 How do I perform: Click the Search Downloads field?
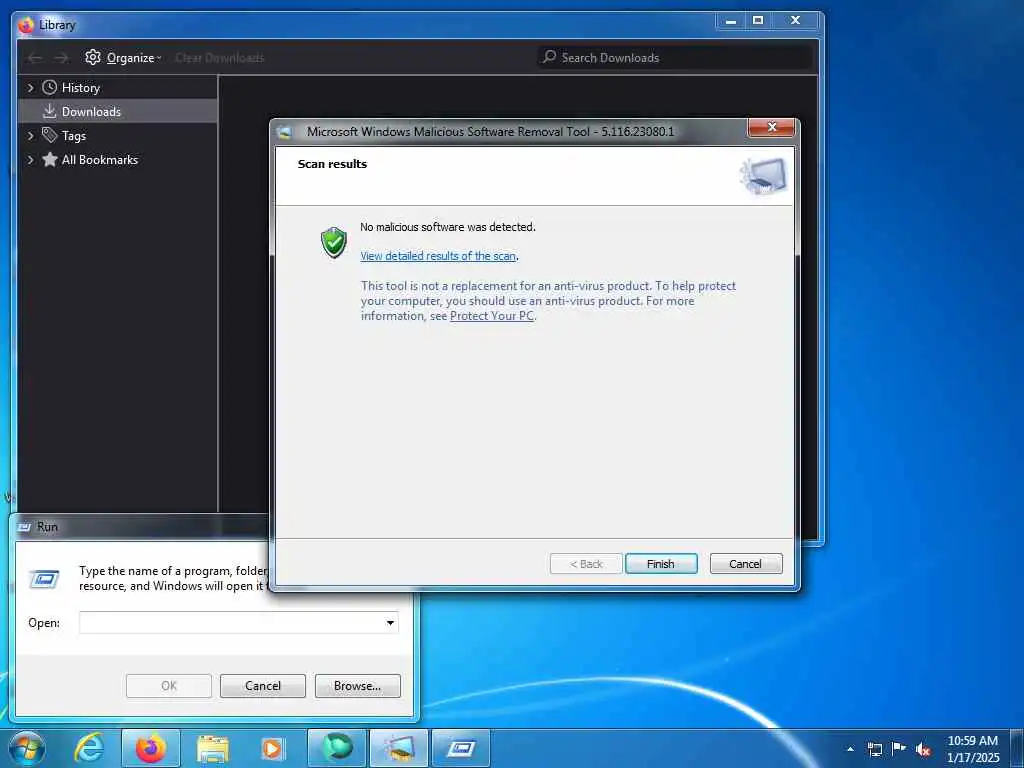pyautogui.click(x=675, y=57)
